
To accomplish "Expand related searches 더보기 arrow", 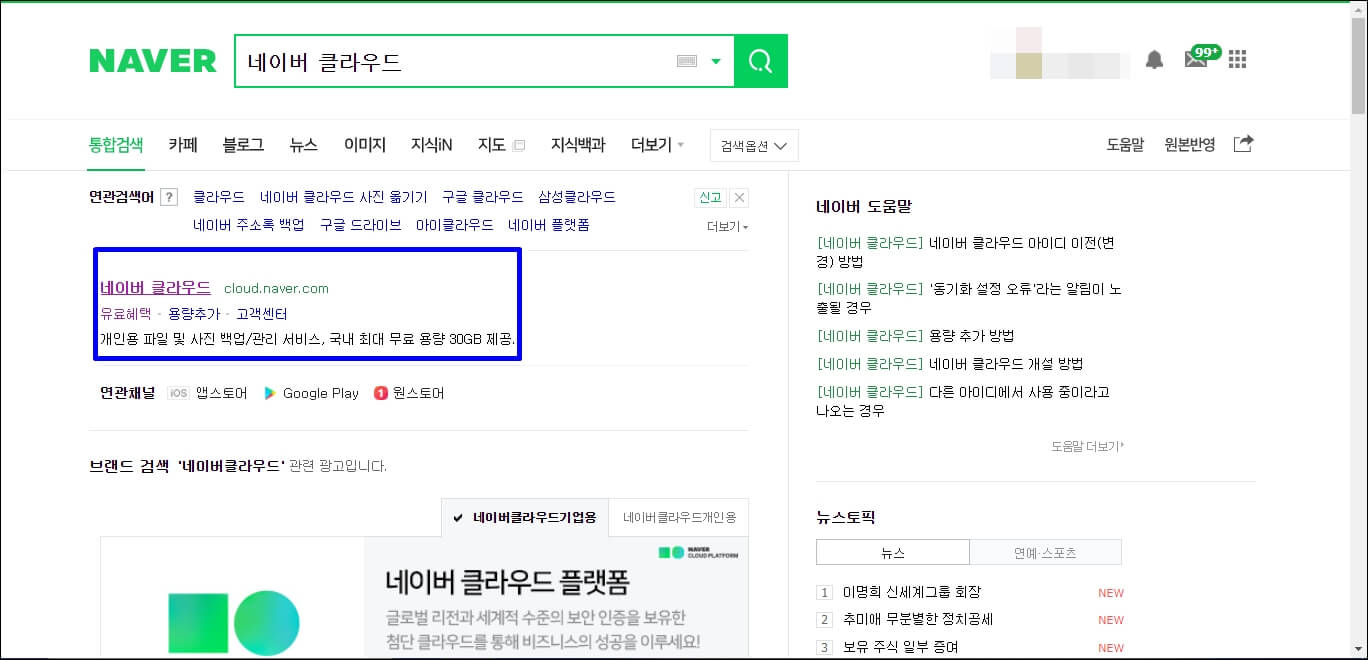I will 727,226.
